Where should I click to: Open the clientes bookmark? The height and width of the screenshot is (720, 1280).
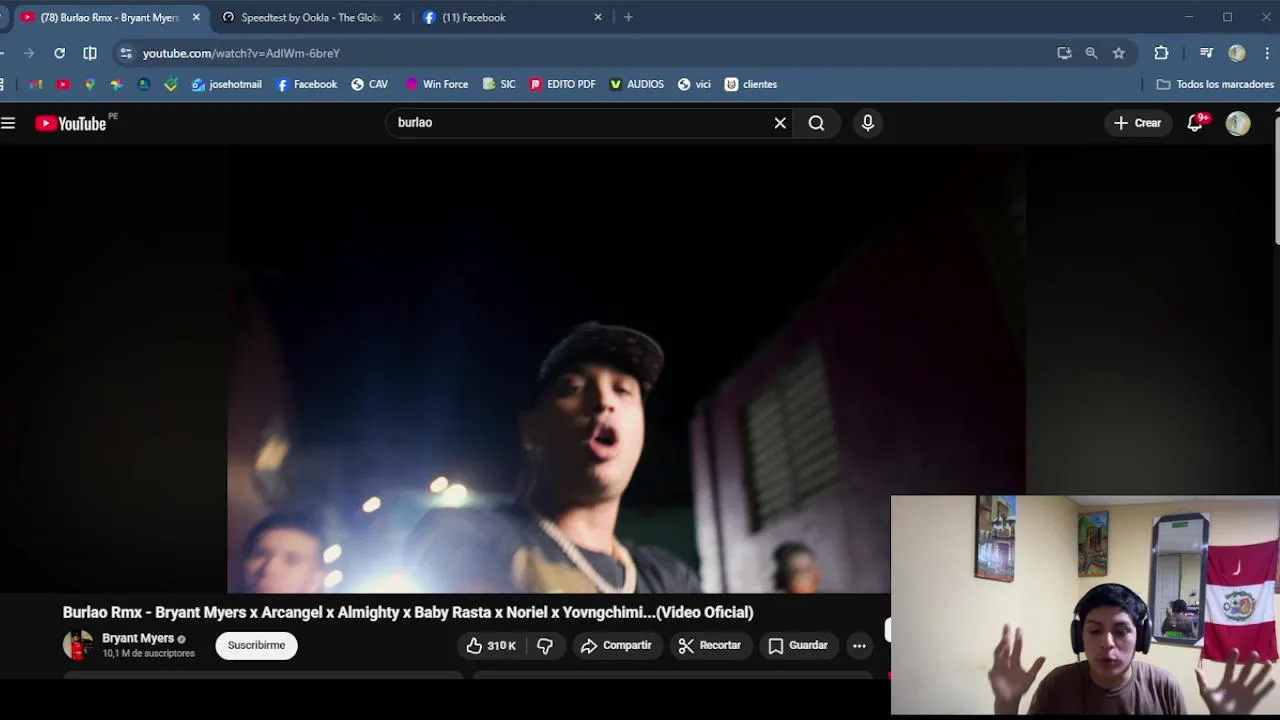[x=751, y=84]
